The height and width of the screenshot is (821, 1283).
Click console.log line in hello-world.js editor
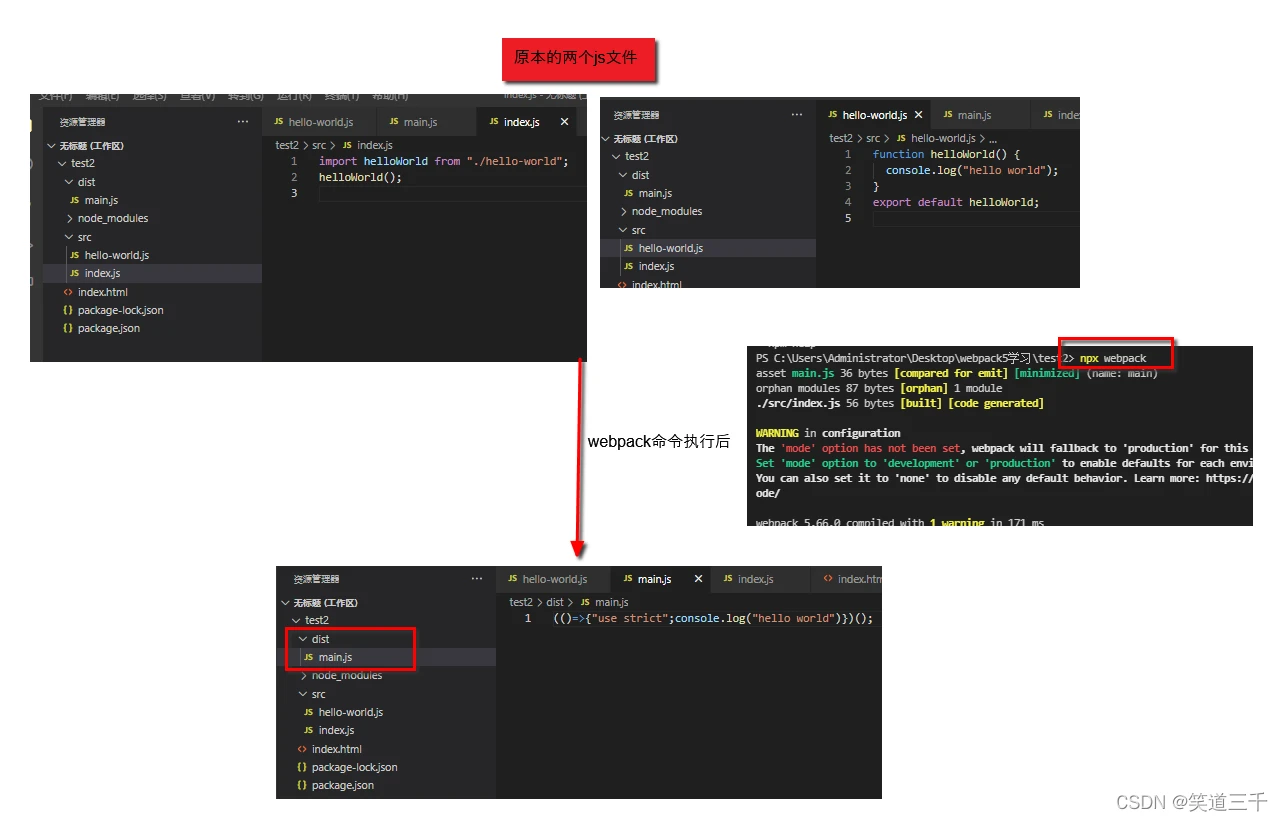pos(972,170)
